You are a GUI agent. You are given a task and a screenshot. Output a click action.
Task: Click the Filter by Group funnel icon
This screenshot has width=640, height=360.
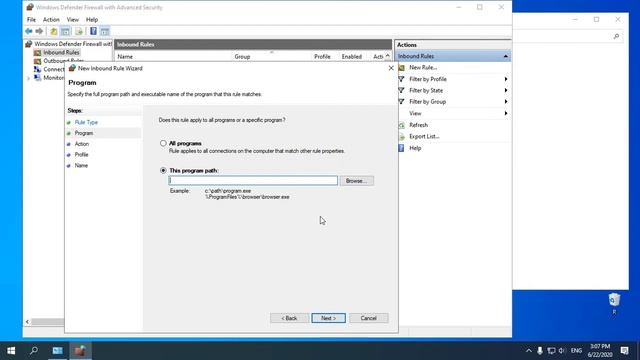402,102
